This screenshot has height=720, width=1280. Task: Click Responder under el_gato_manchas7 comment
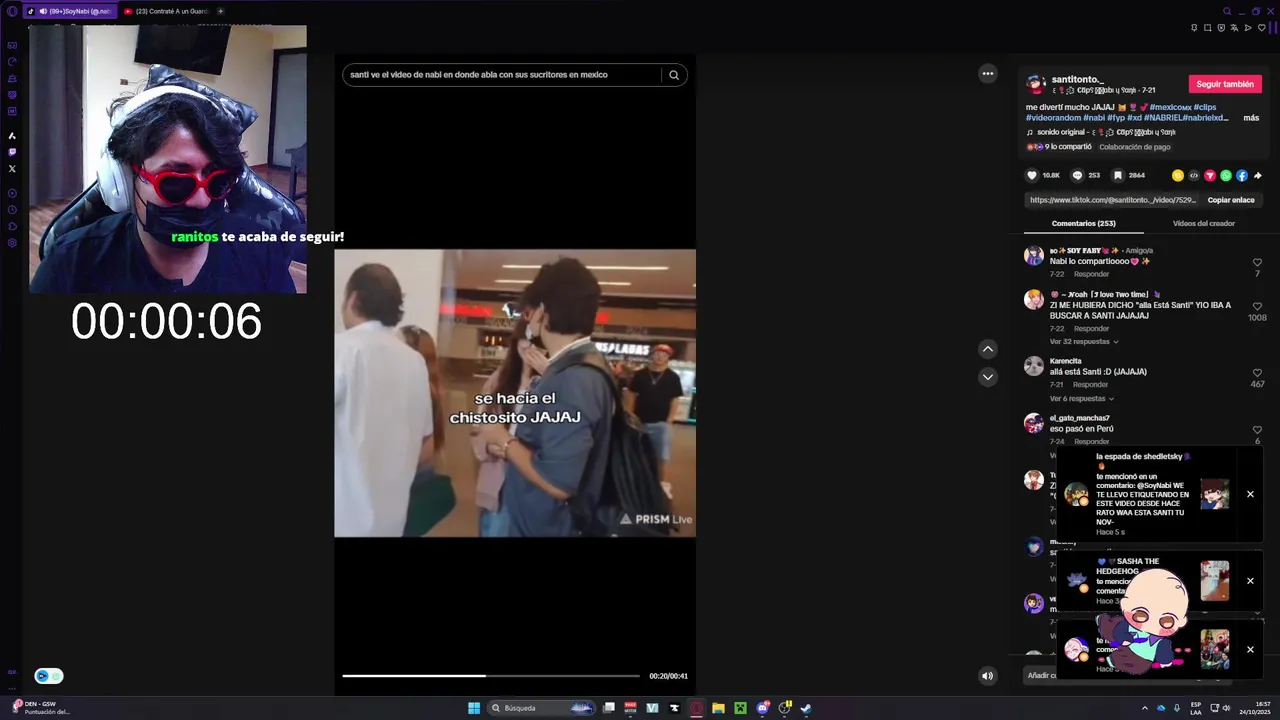click(1091, 442)
